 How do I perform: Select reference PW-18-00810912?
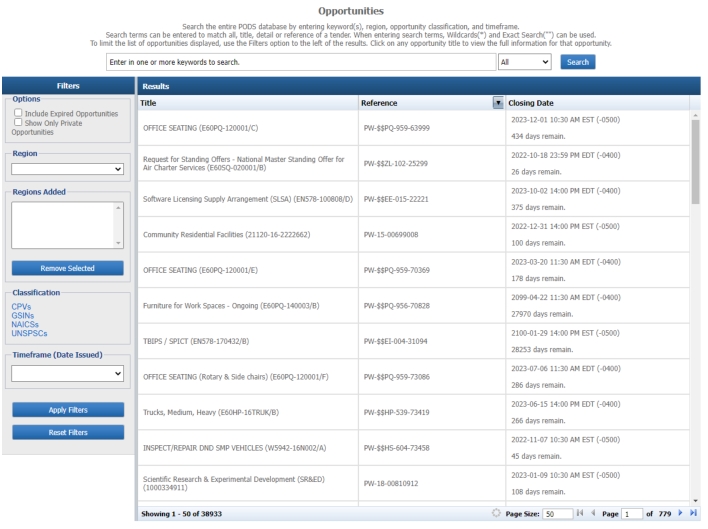click(391, 483)
